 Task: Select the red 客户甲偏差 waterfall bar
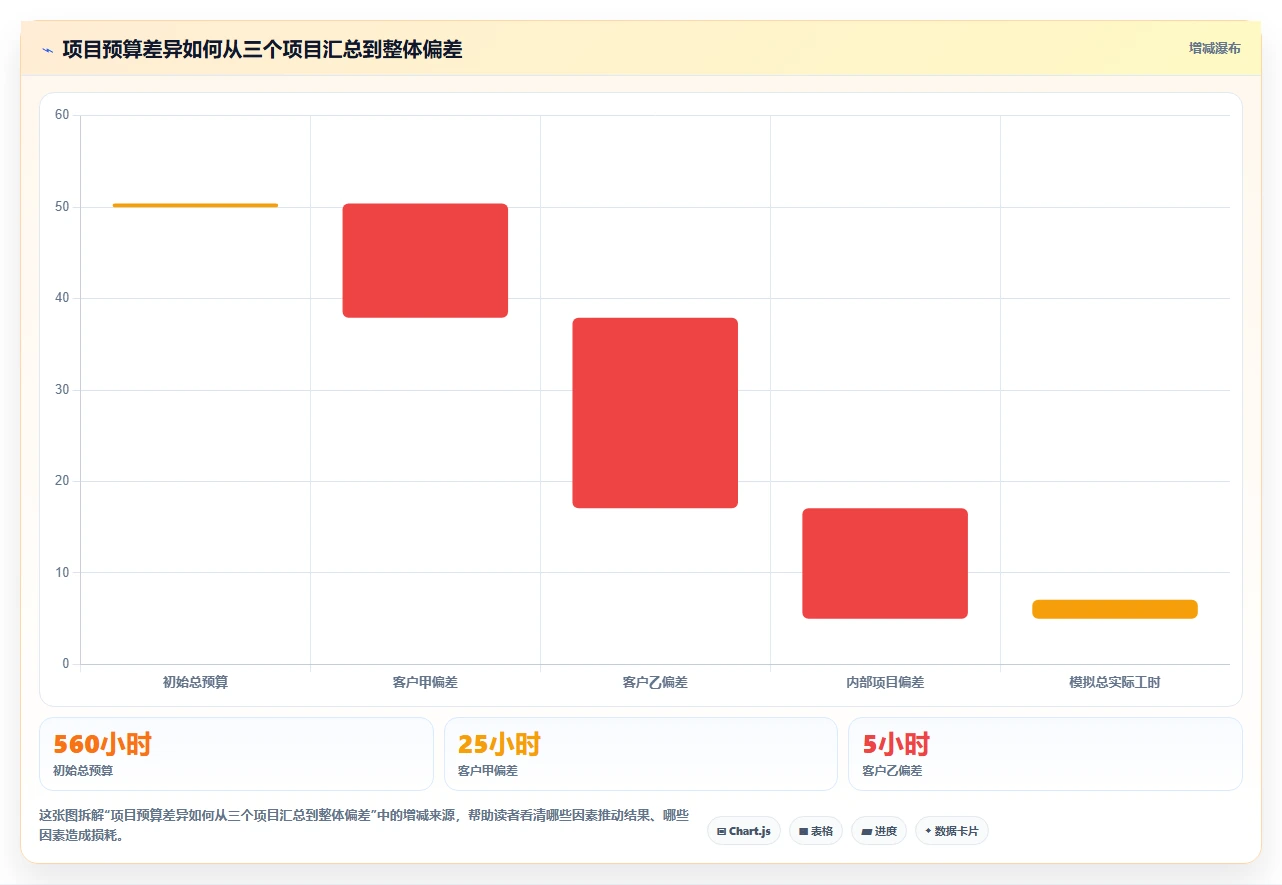(x=425, y=260)
